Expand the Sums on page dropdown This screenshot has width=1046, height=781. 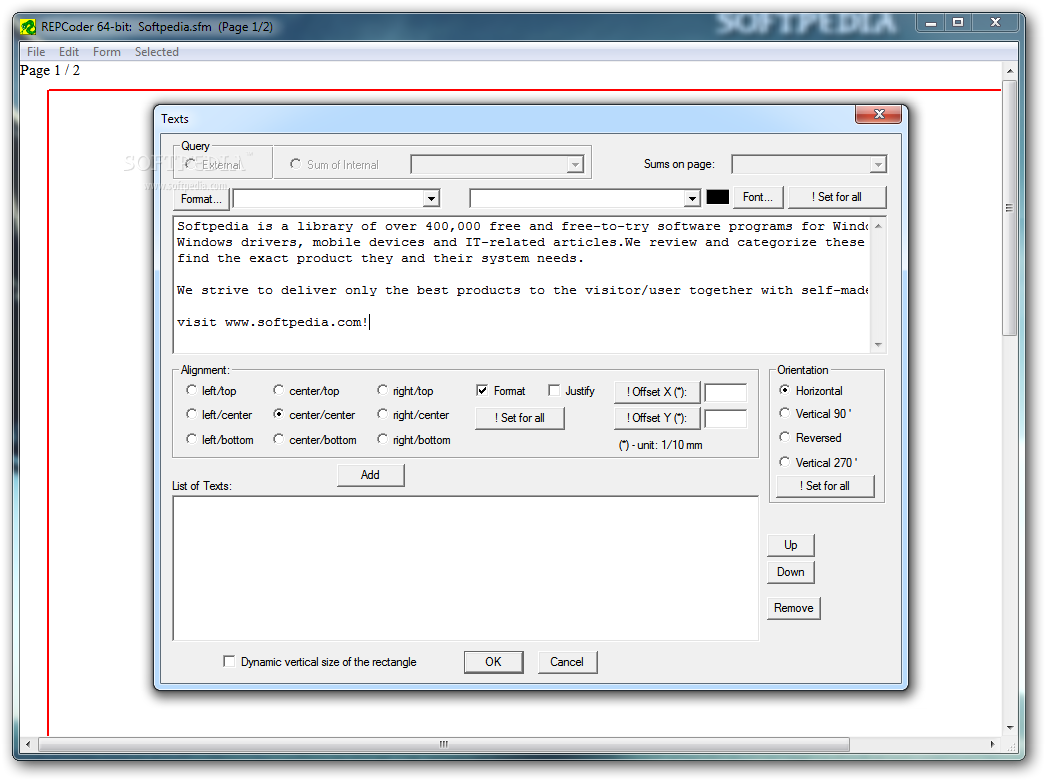click(x=878, y=165)
